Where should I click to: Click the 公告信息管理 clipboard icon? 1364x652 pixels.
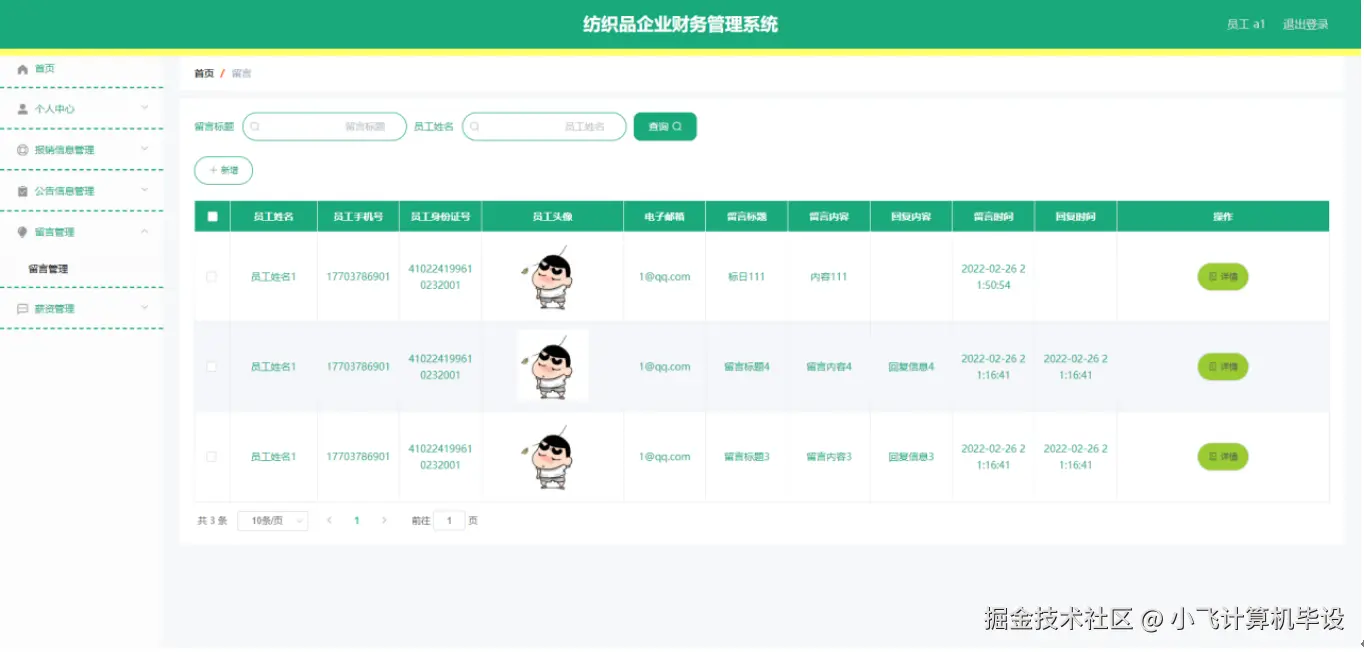(22, 190)
